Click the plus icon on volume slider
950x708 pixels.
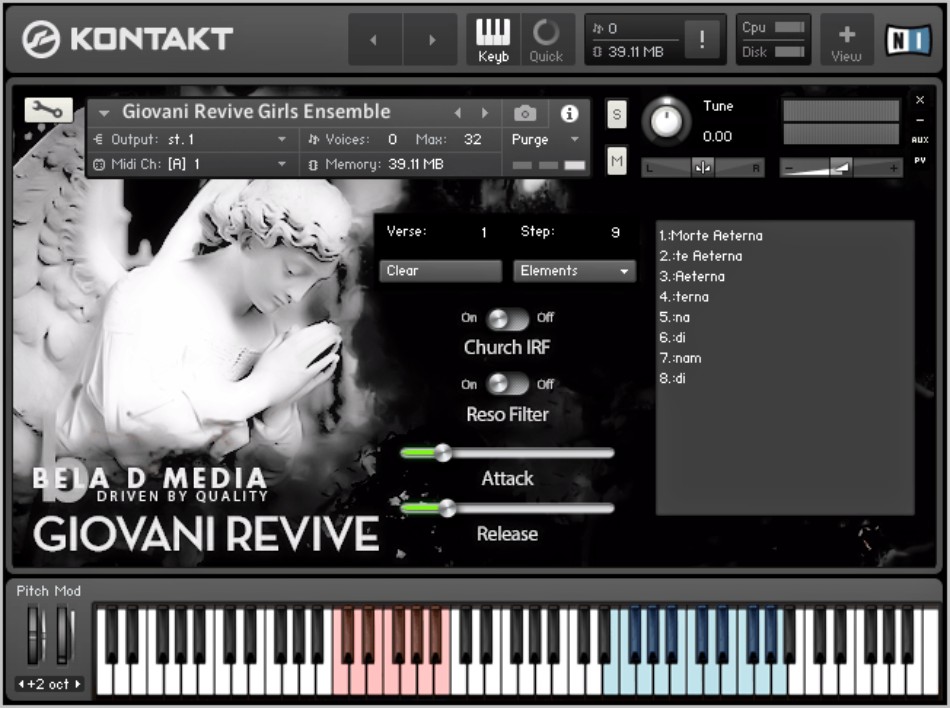[x=894, y=168]
